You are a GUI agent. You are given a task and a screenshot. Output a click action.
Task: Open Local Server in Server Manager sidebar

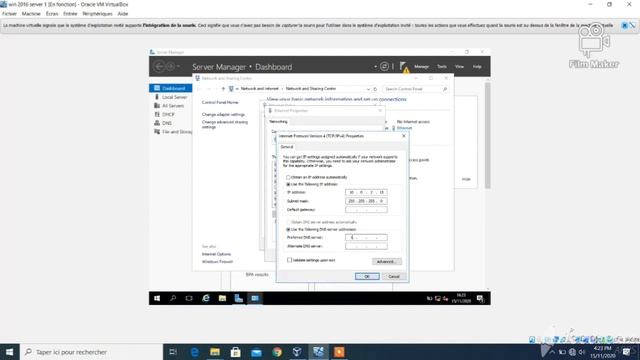(174, 97)
